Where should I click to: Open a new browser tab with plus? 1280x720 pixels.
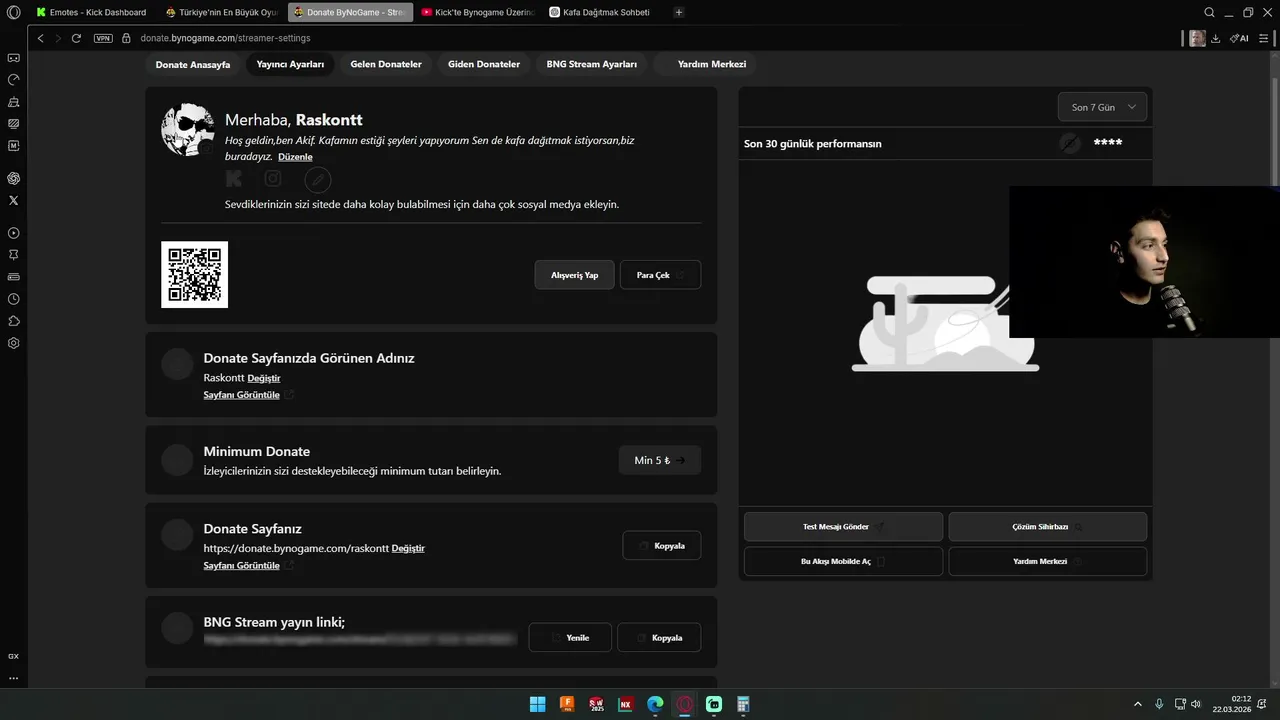[679, 12]
